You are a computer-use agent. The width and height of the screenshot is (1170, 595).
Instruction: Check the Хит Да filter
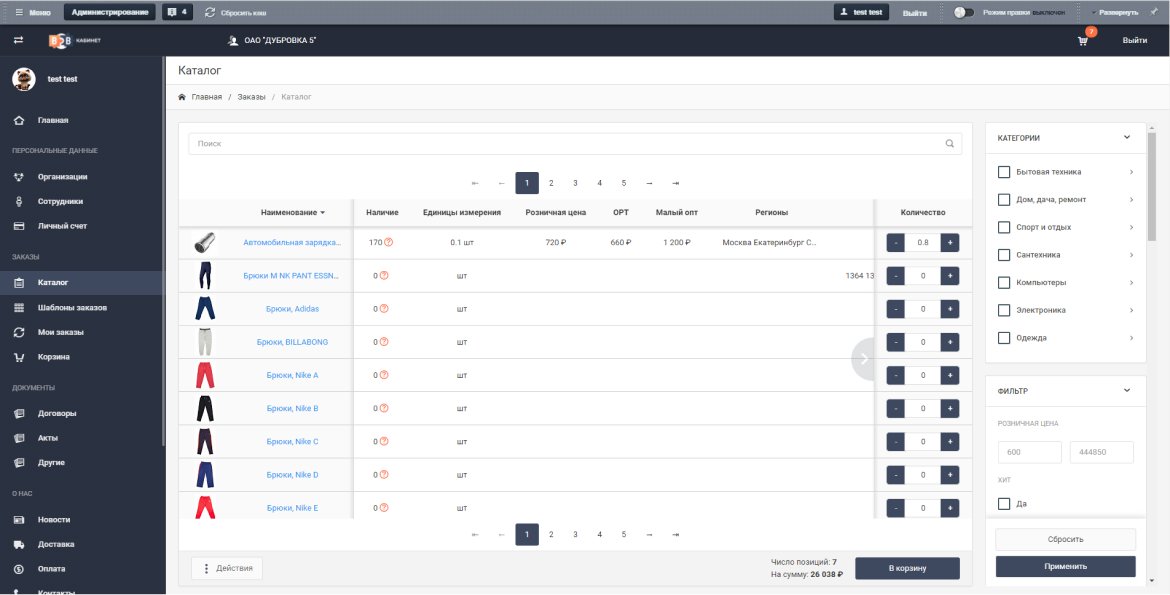click(x=1004, y=504)
